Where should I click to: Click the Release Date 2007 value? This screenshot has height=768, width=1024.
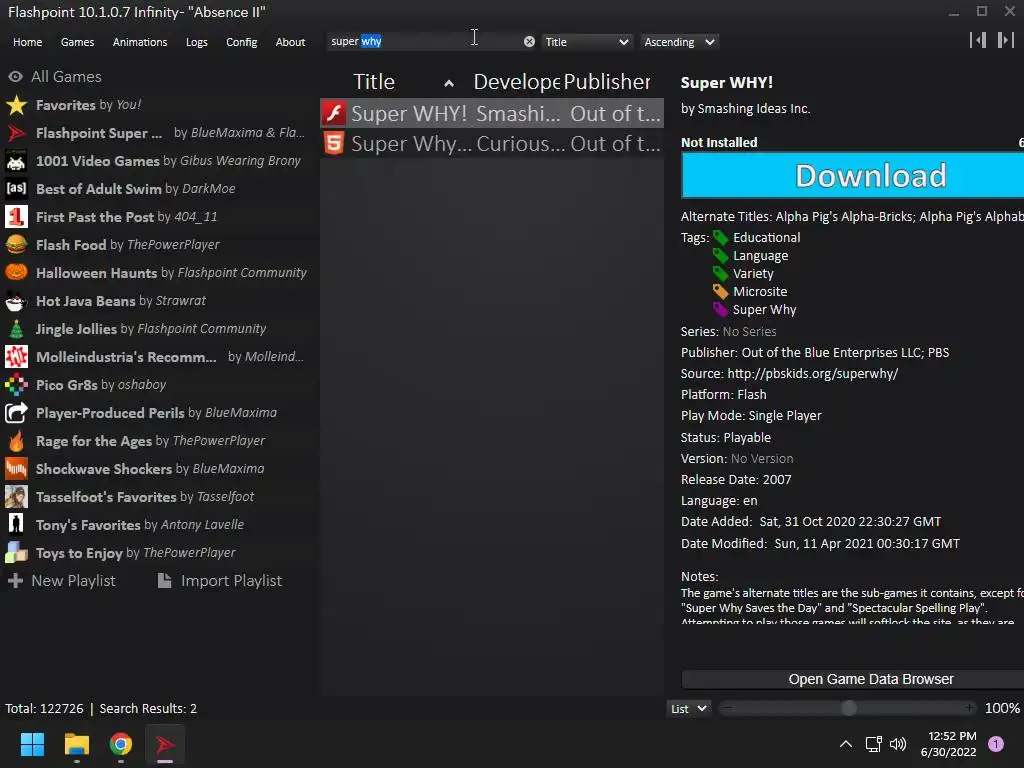[x=776, y=479]
